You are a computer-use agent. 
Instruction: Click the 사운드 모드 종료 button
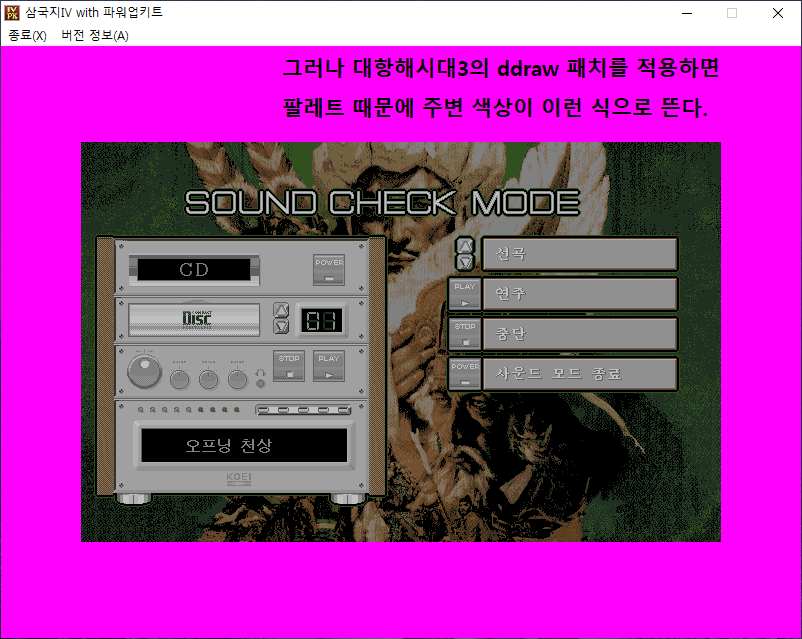580,373
